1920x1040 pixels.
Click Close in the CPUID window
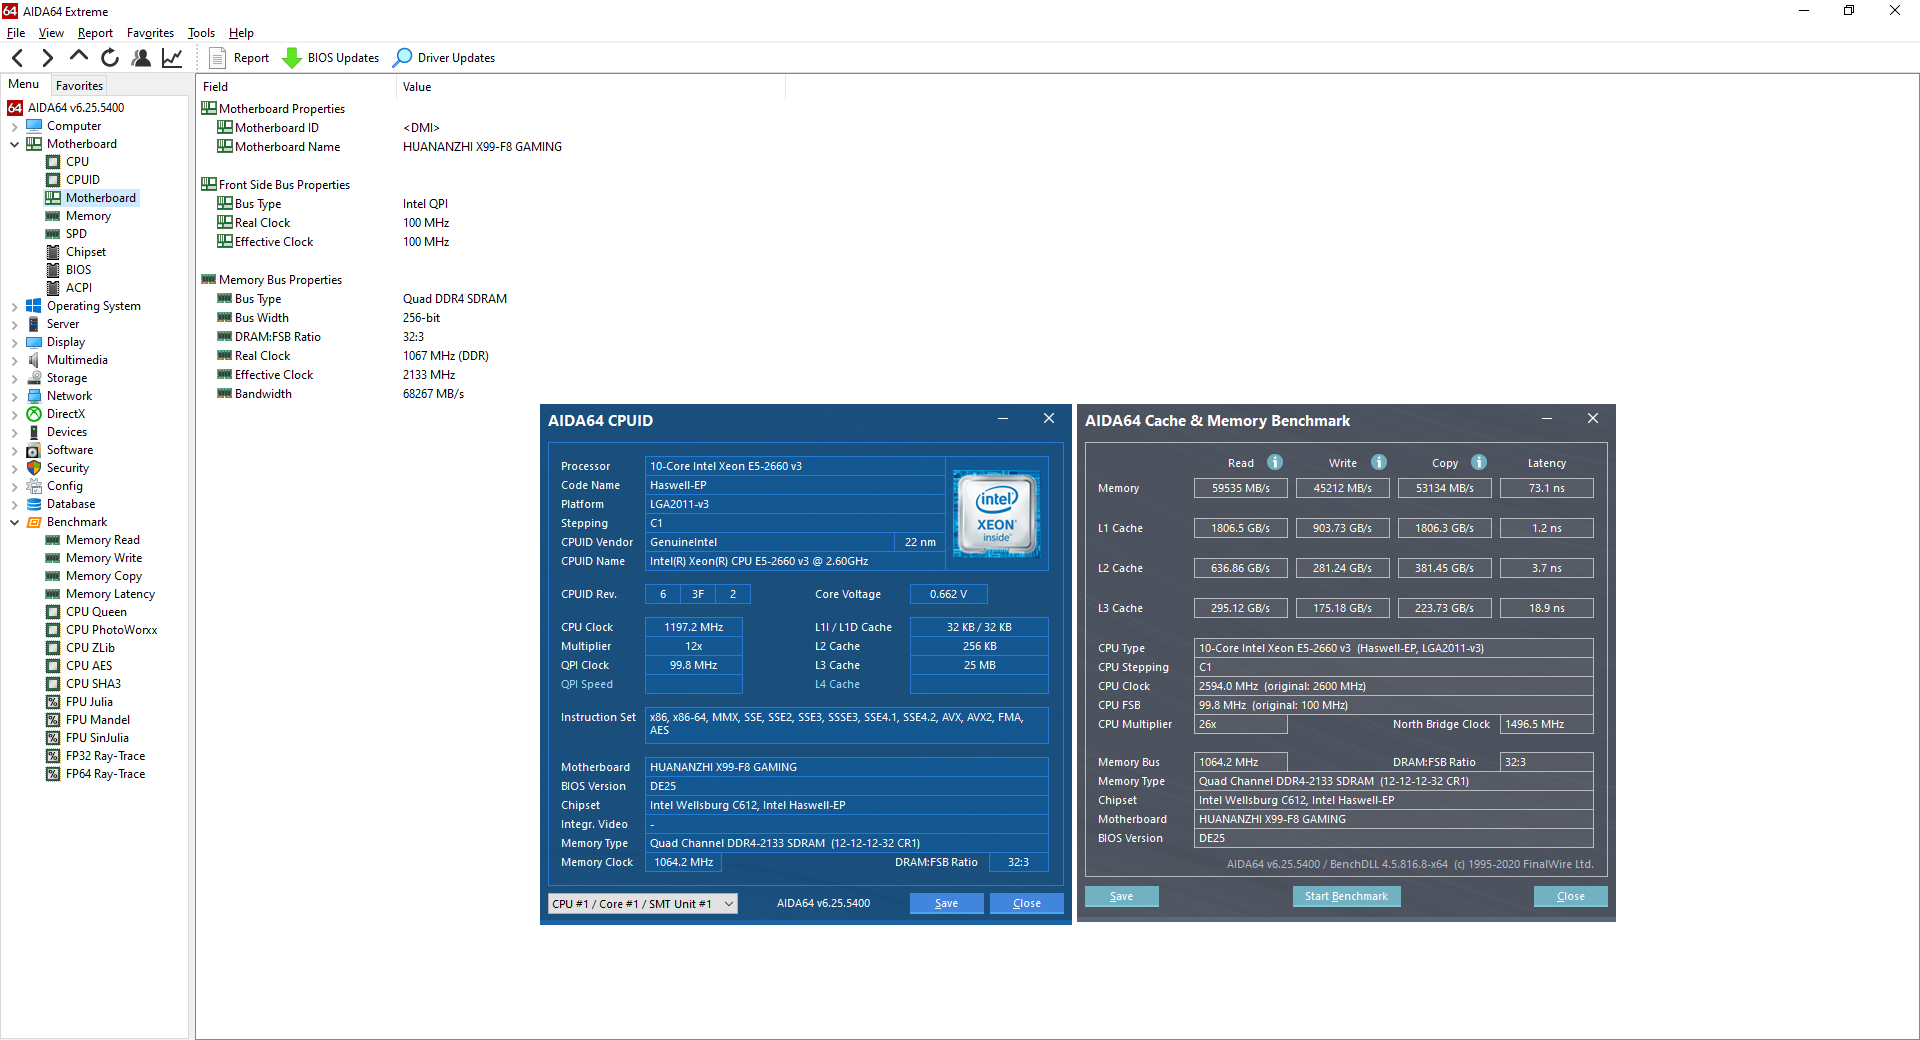1026,903
